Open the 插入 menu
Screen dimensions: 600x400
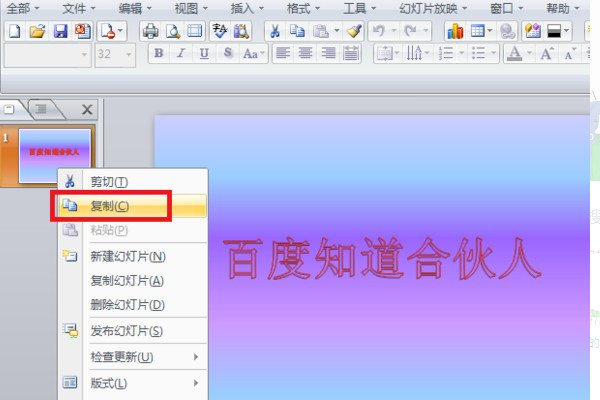coord(247,8)
